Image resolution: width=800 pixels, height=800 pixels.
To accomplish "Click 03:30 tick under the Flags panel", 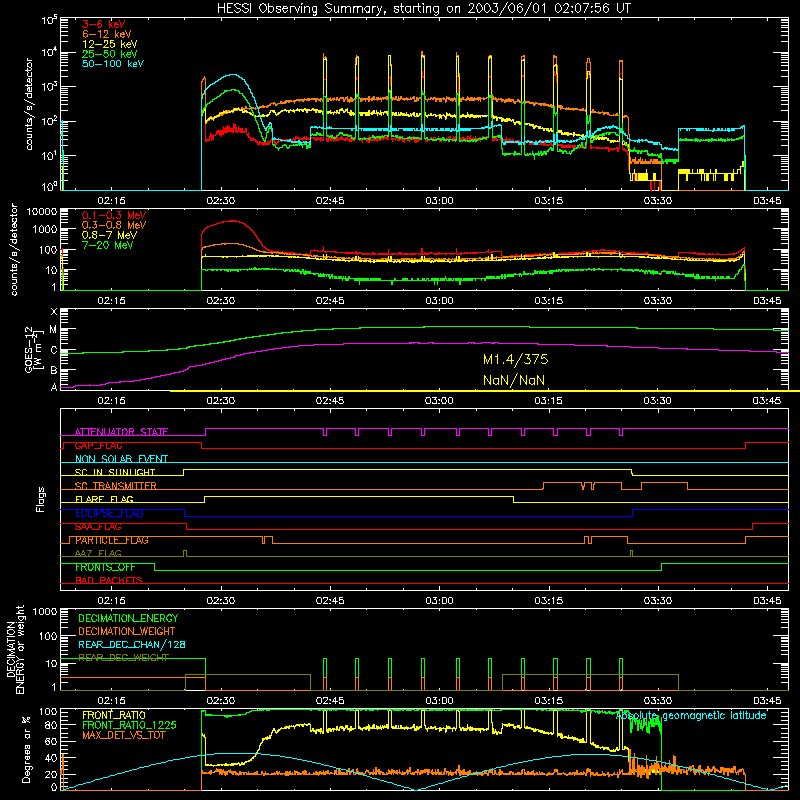I will 658,601.
